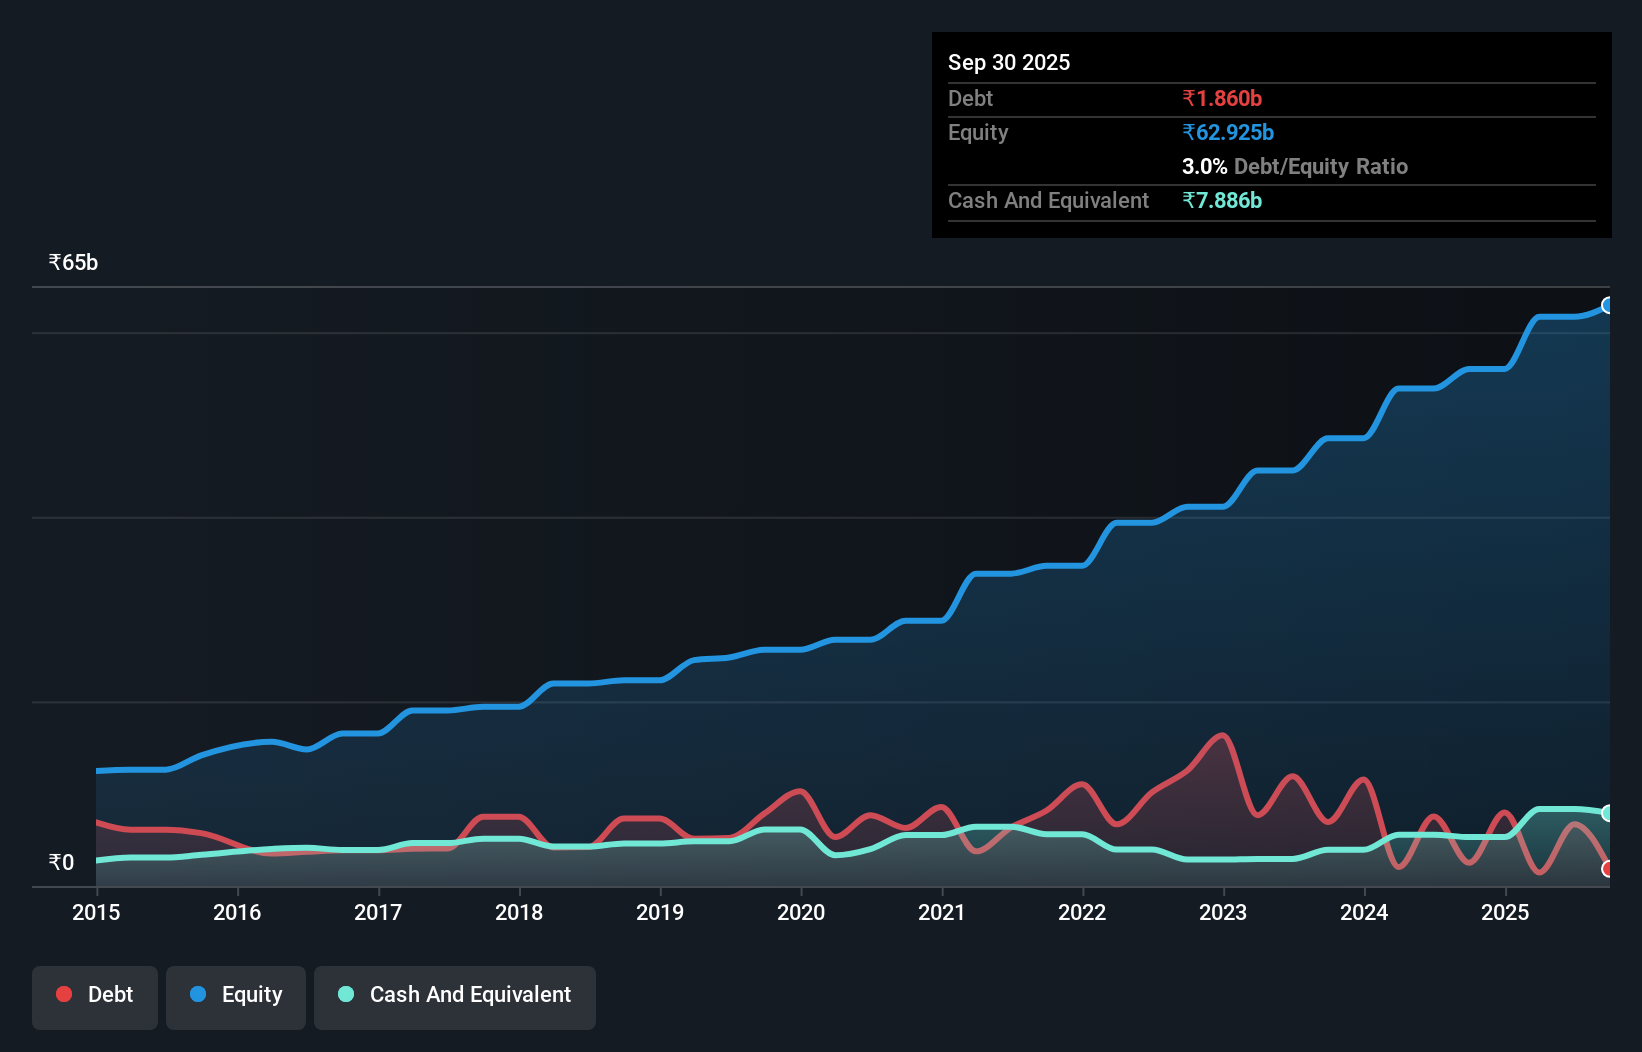Click the red Debt legend dot
1642x1052 pixels.
coord(62,994)
